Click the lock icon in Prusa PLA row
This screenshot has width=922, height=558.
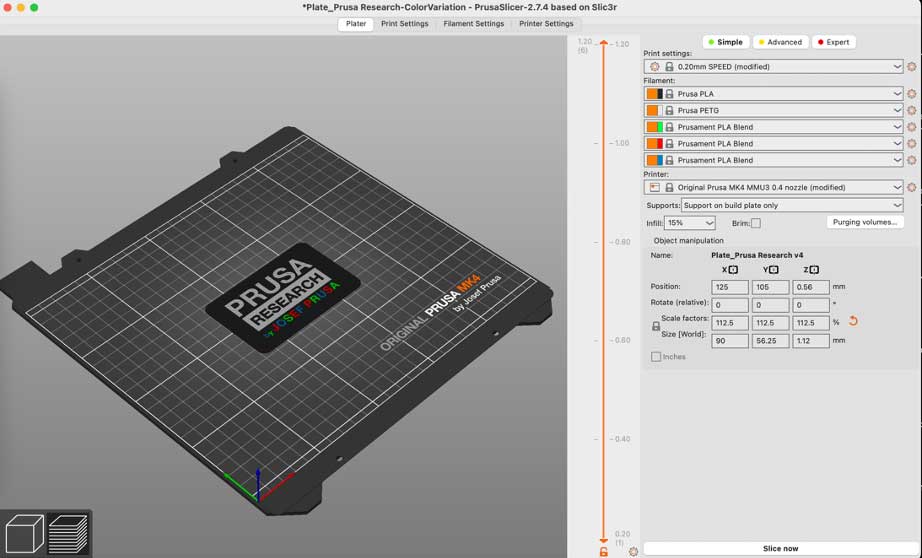(x=669, y=93)
